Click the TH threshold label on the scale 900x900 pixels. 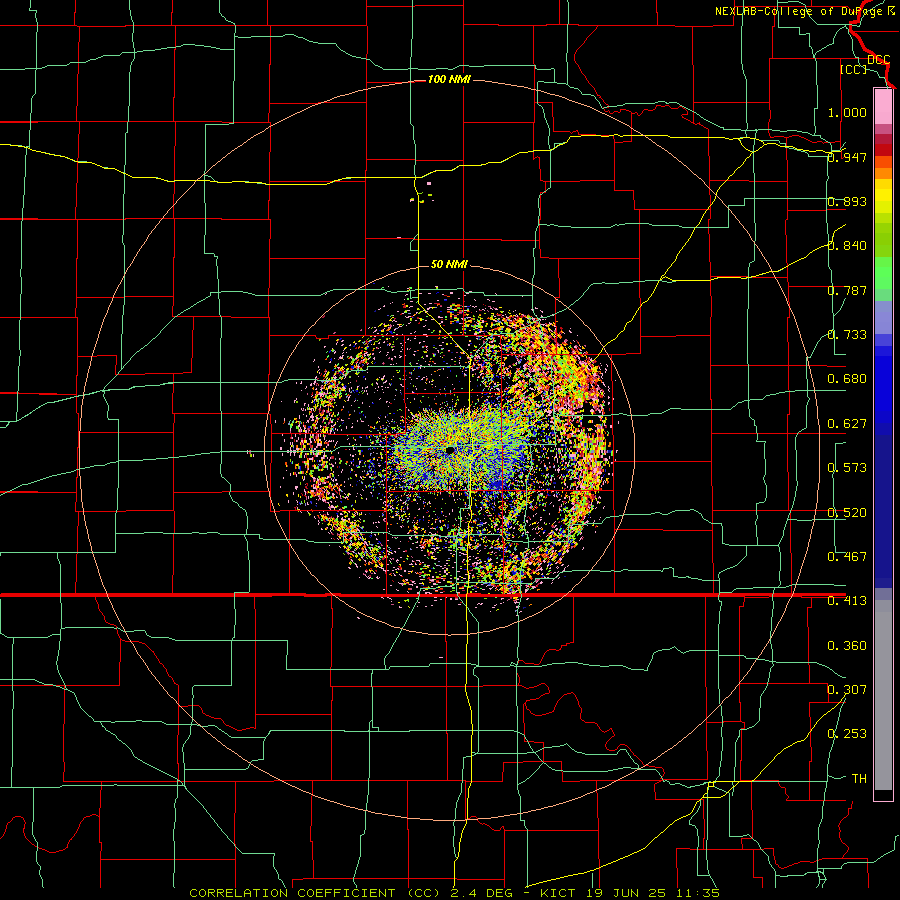[x=859, y=779]
